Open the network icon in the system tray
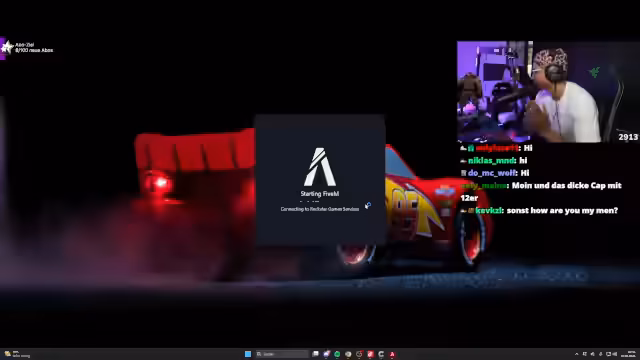 pyautogui.click(x=609, y=354)
